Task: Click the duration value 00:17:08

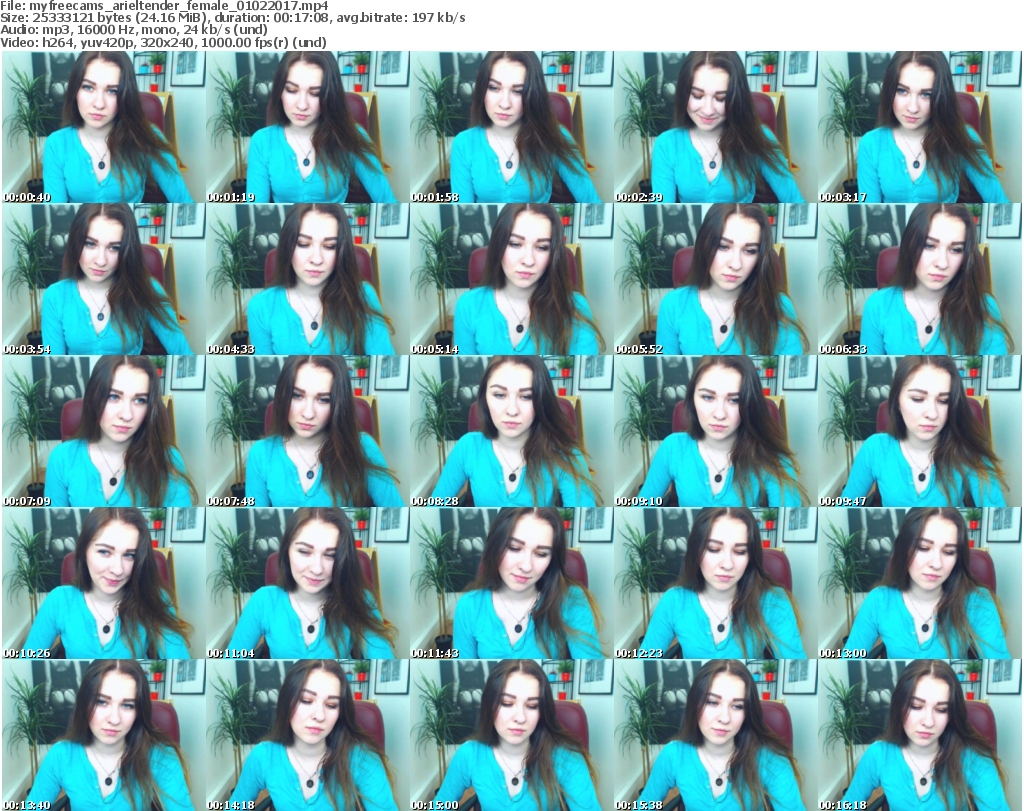Action: point(300,18)
